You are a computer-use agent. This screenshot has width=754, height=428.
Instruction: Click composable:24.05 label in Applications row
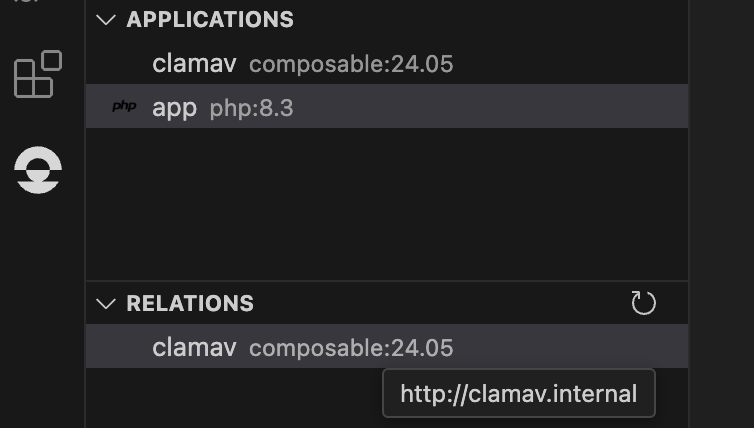click(x=351, y=64)
